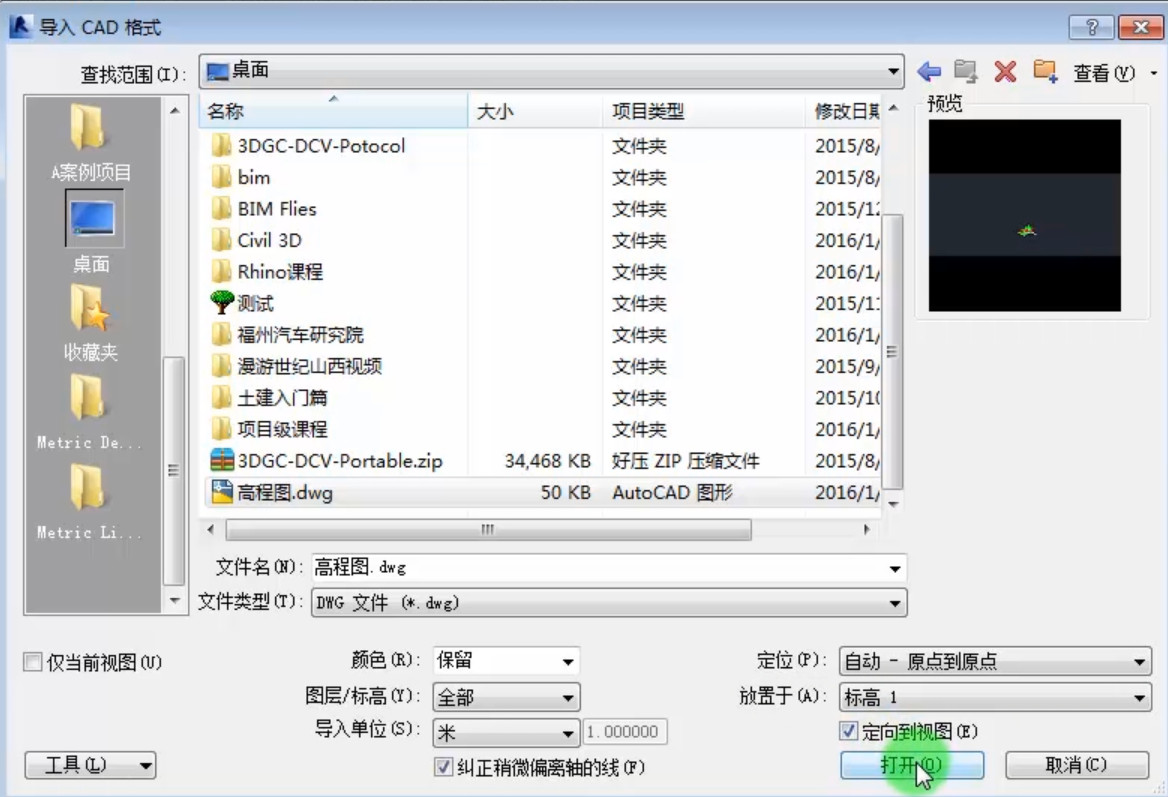Click the AutoCAD 图形 type cell

coord(673,492)
